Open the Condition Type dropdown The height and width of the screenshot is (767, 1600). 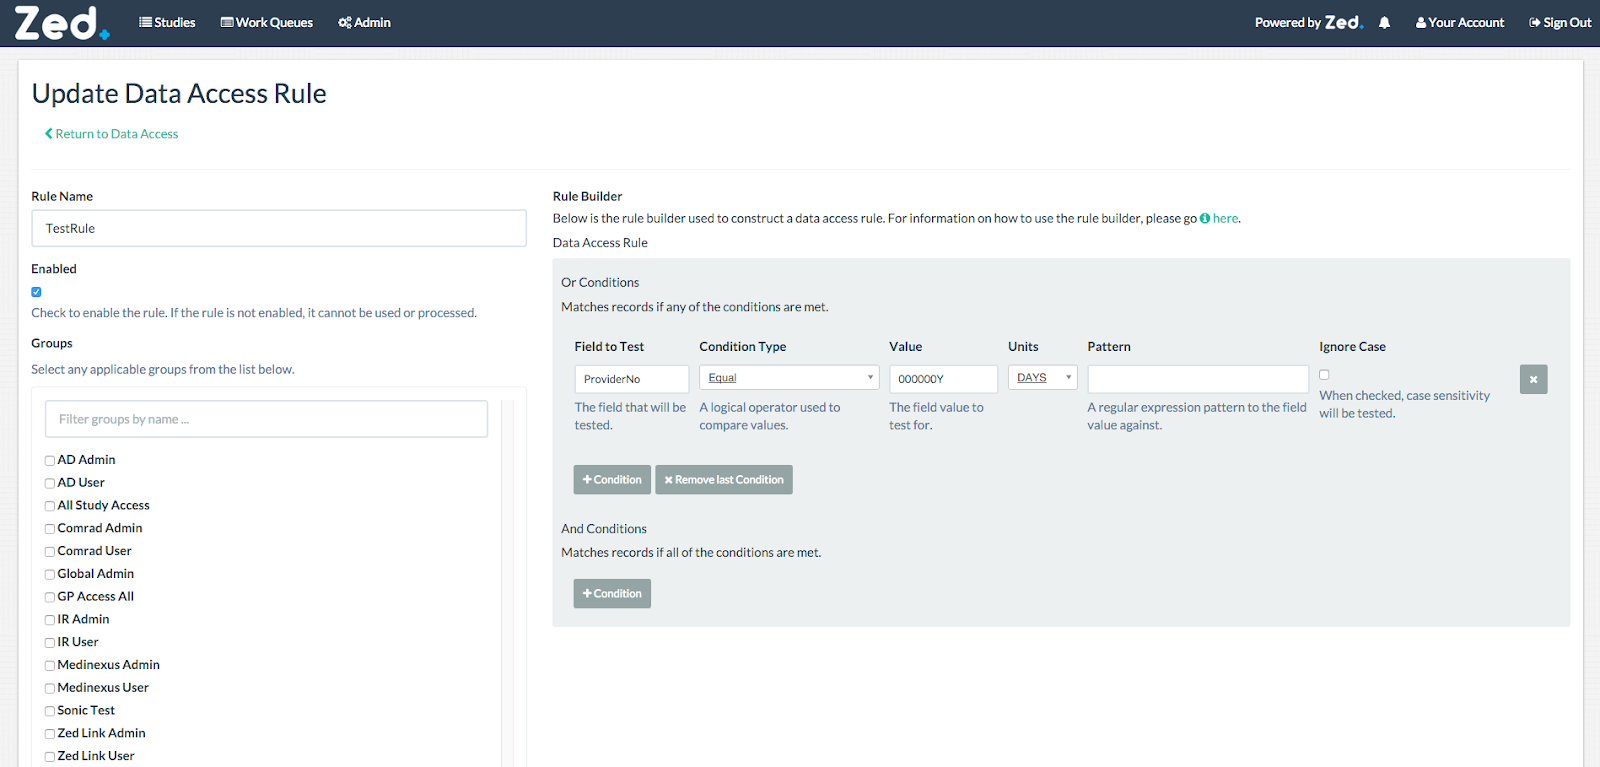coord(789,377)
